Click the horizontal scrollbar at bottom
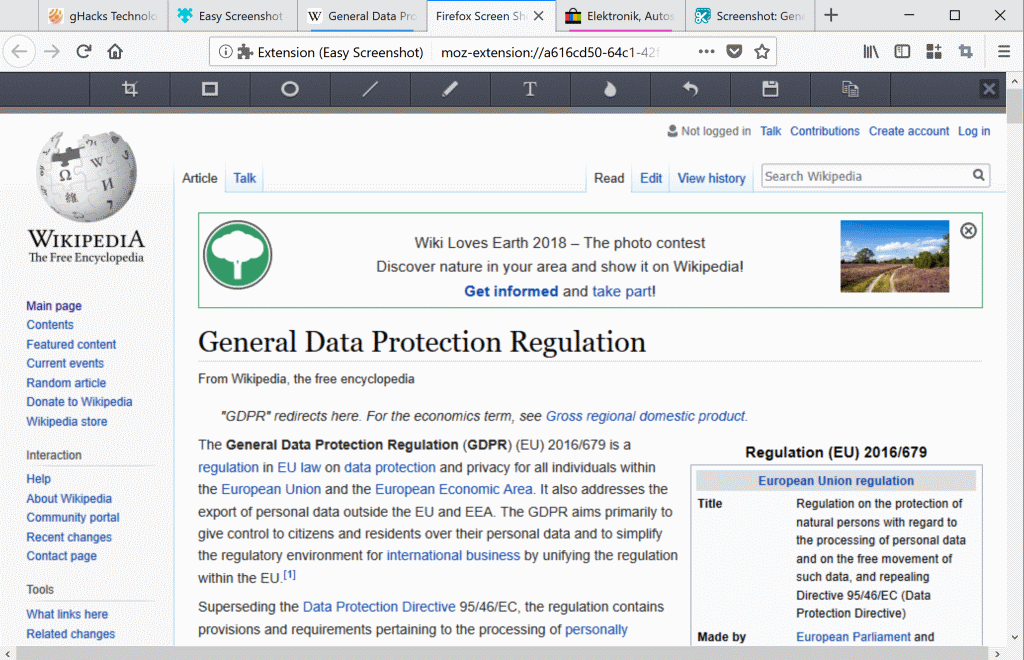Image resolution: width=1024 pixels, height=660 pixels. [x=502, y=653]
